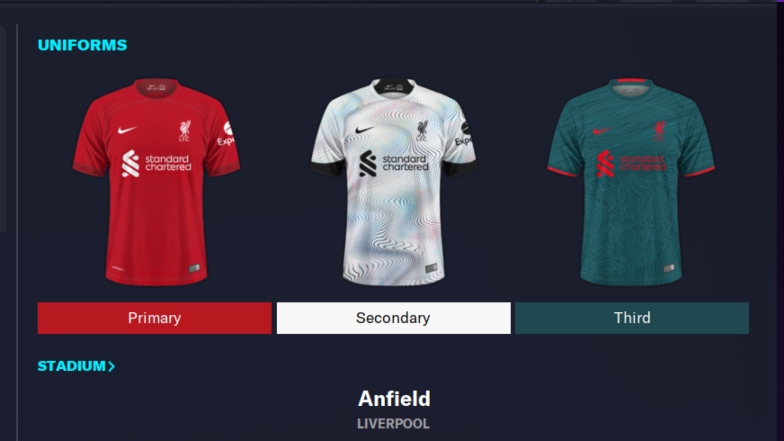
Task: Click Standard Chartered logo on teal jersey
Action: pos(631,164)
